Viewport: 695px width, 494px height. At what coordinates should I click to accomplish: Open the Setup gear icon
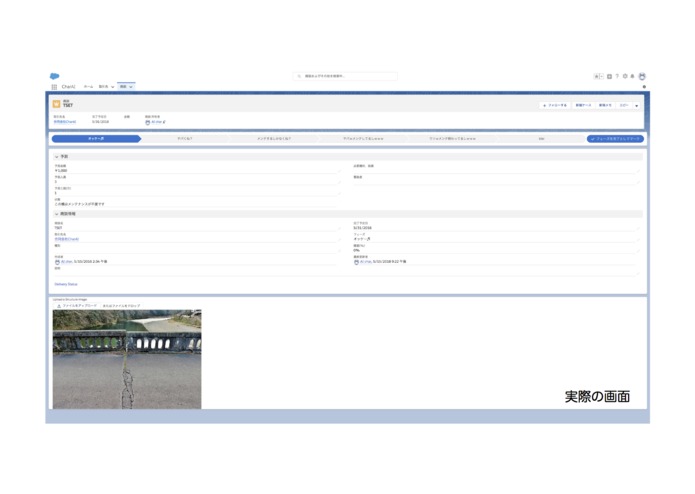[x=625, y=76]
